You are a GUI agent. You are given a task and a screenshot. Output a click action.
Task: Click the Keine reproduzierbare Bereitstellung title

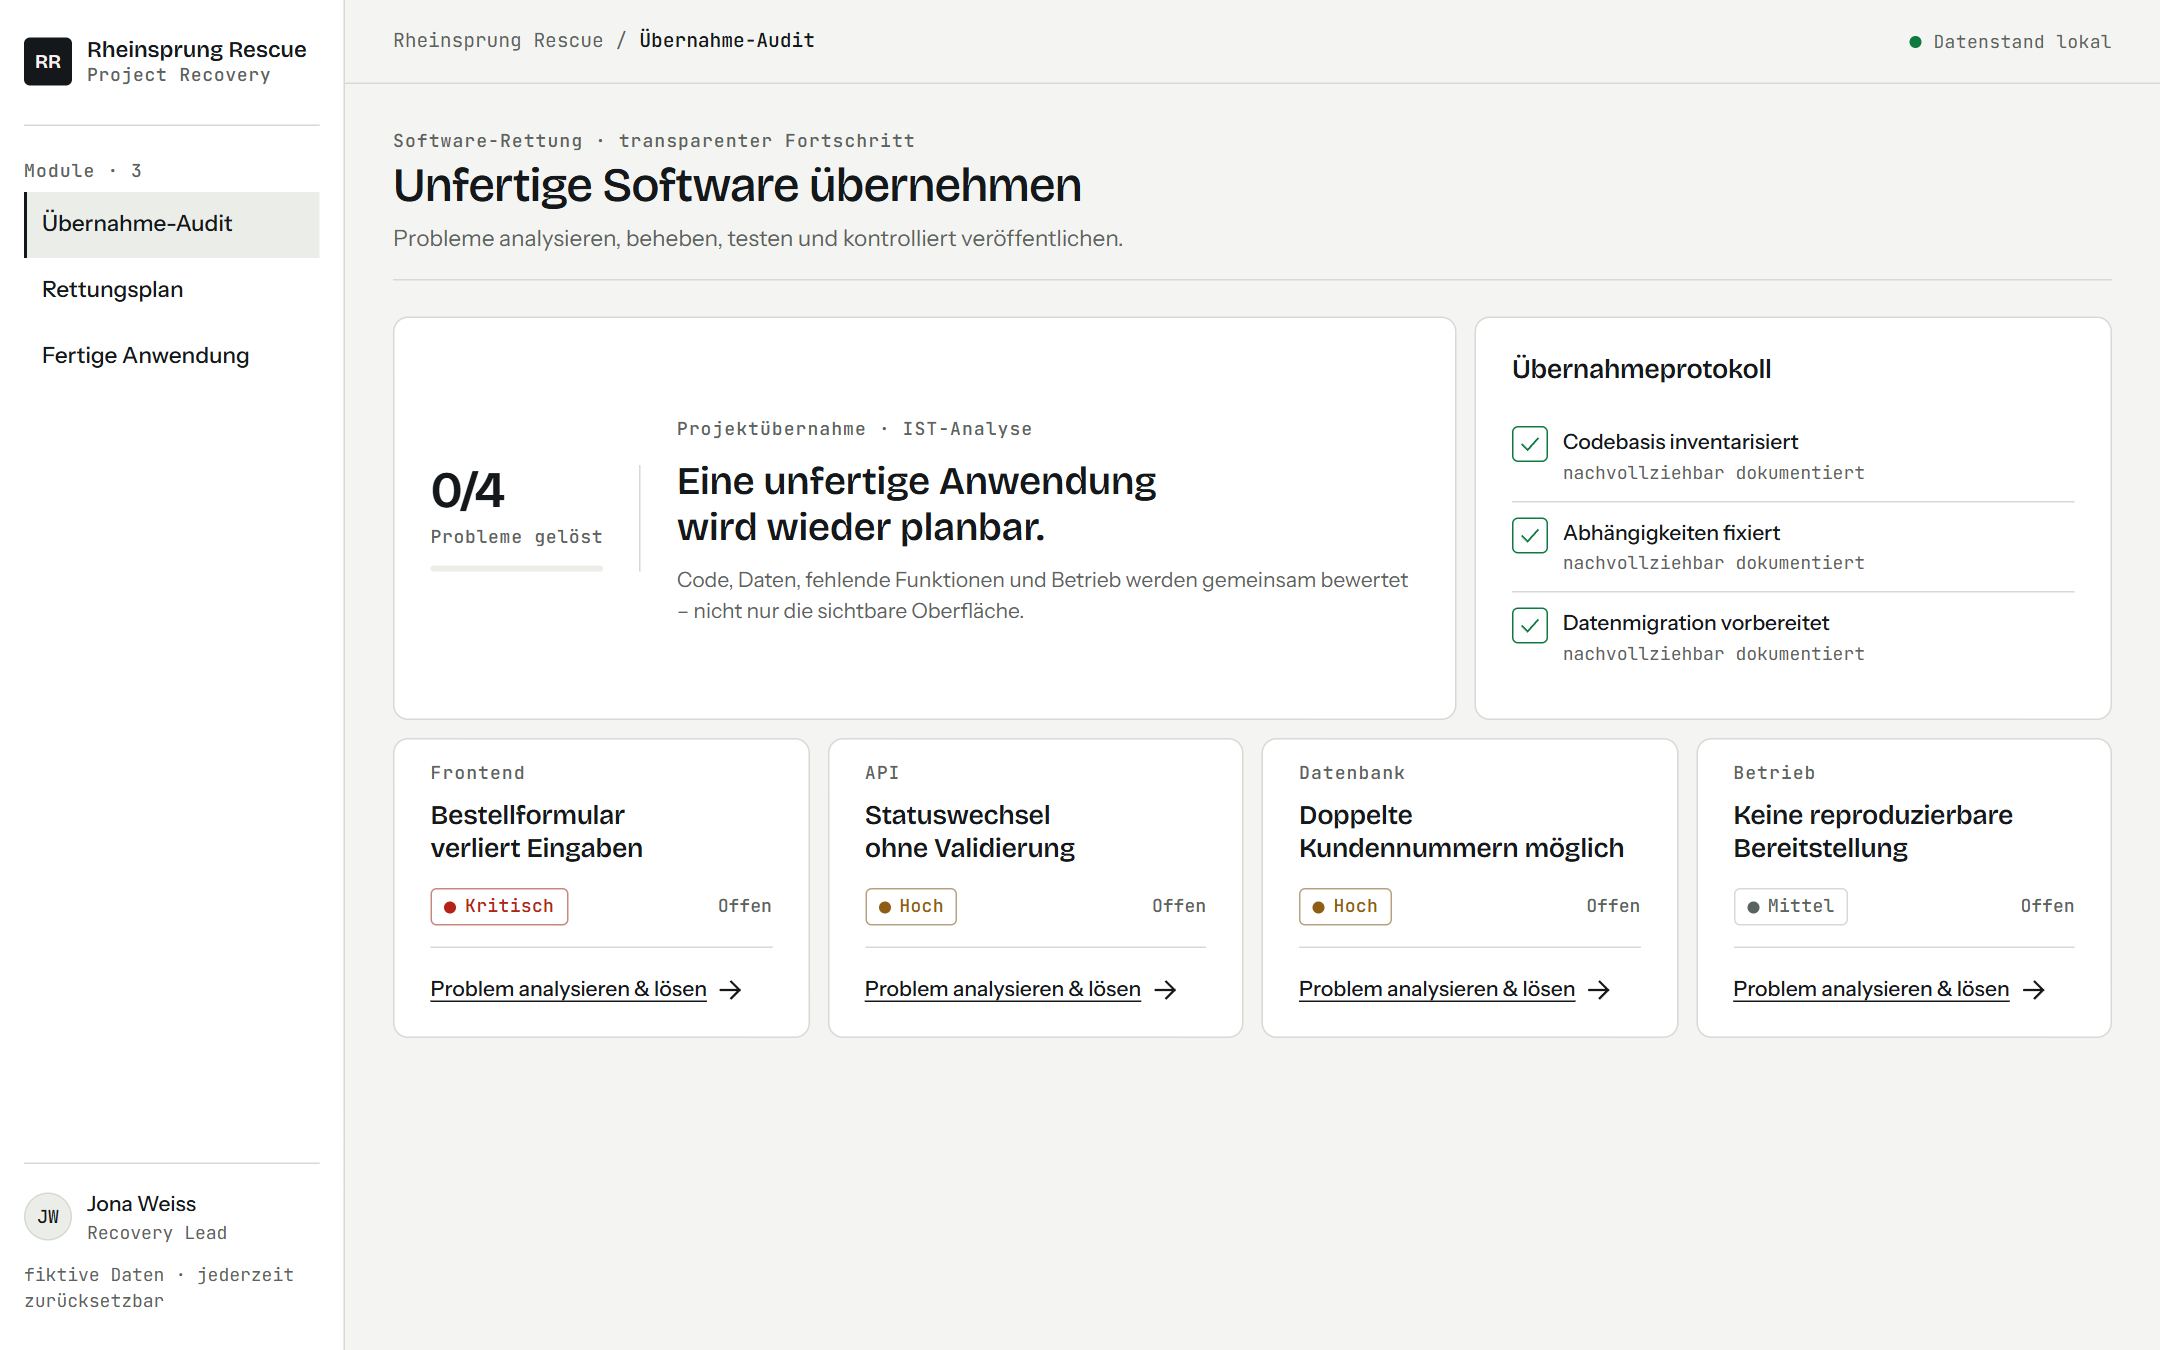coord(1873,831)
